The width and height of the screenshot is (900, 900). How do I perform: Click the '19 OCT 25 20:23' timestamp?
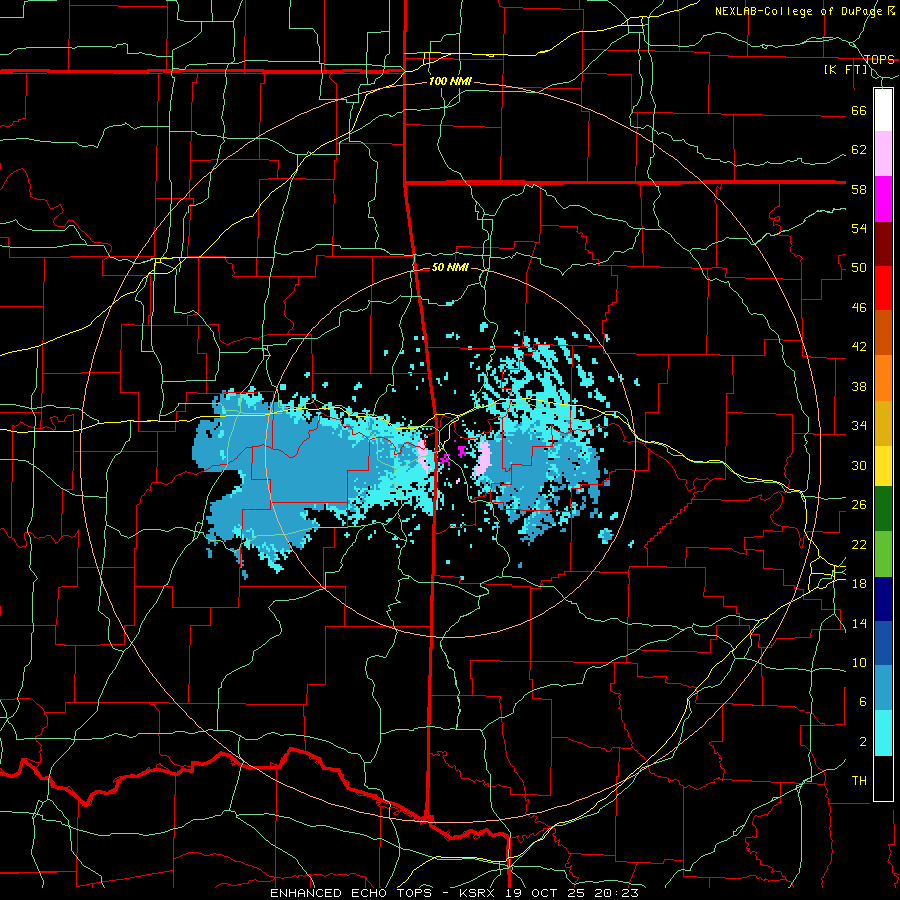tap(572, 893)
